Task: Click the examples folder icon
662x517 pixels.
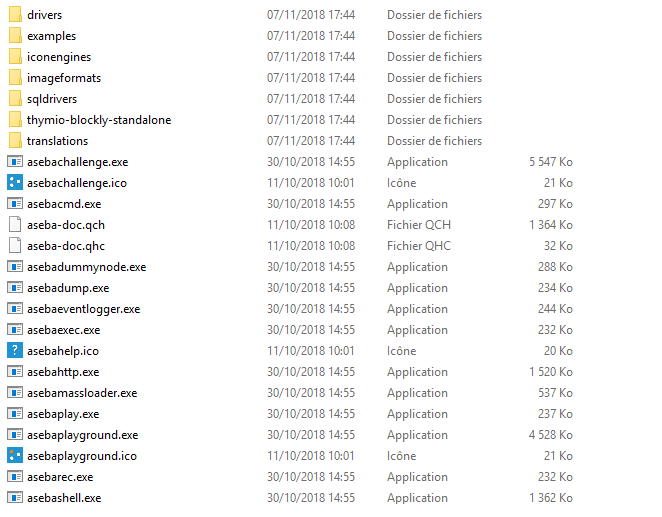Action: [15, 35]
